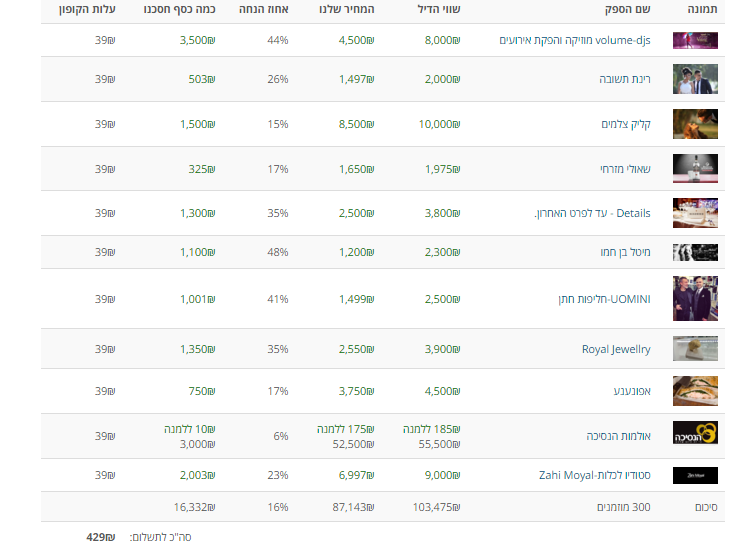Follow the אולמות הנסיכה supplier link
745x546 pixels.
[x=618, y=436]
